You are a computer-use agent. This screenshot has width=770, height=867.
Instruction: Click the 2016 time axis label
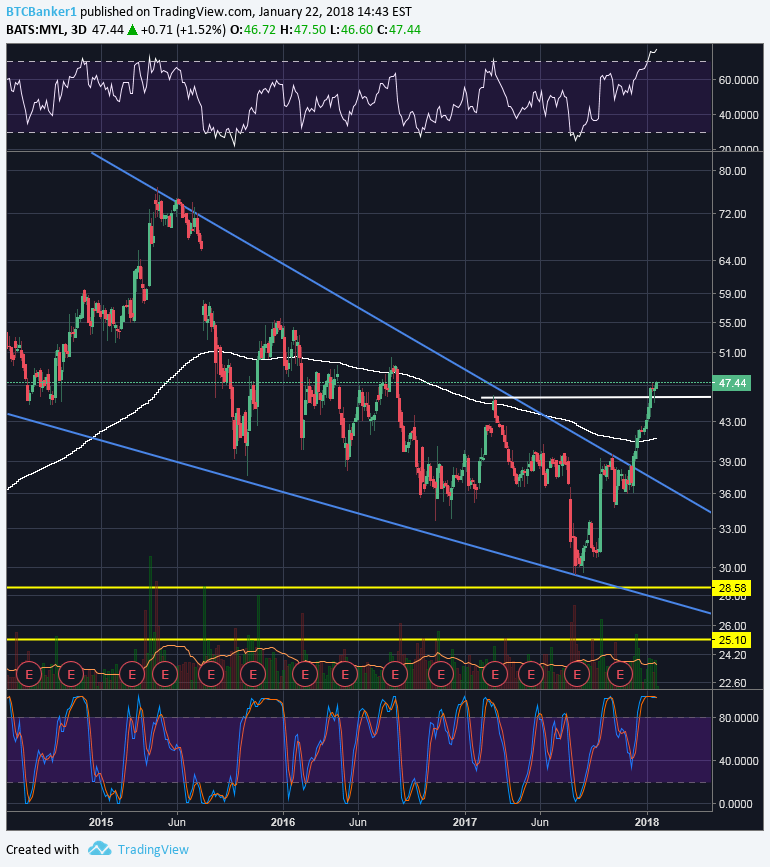point(283,822)
